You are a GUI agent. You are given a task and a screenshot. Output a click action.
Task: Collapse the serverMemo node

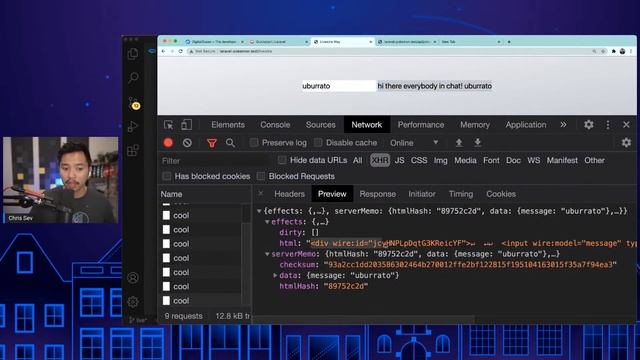(x=267, y=254)
